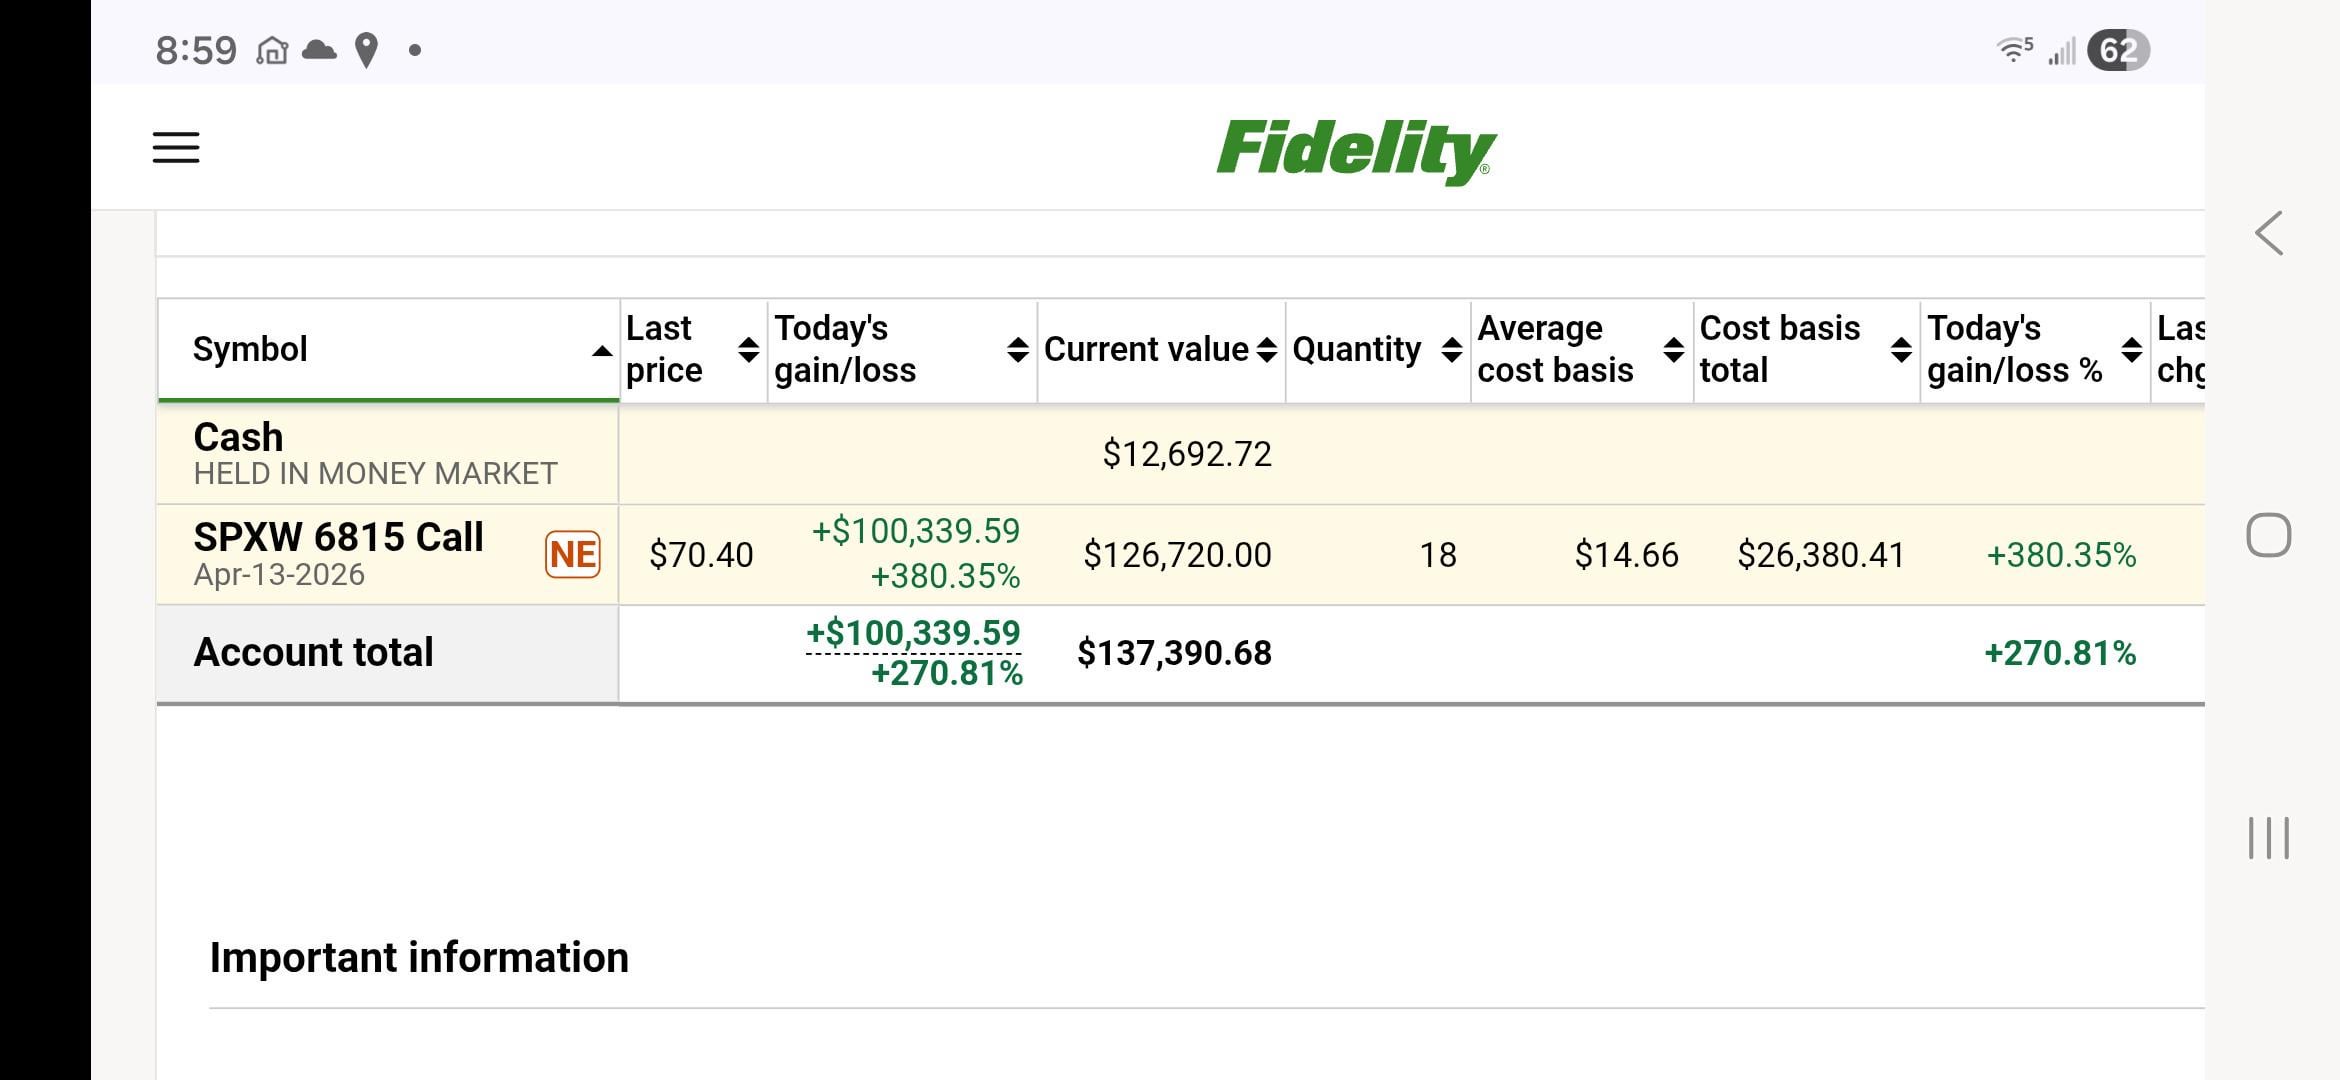Tap the battery indicator in status bar

click(x=2118, y=50)
